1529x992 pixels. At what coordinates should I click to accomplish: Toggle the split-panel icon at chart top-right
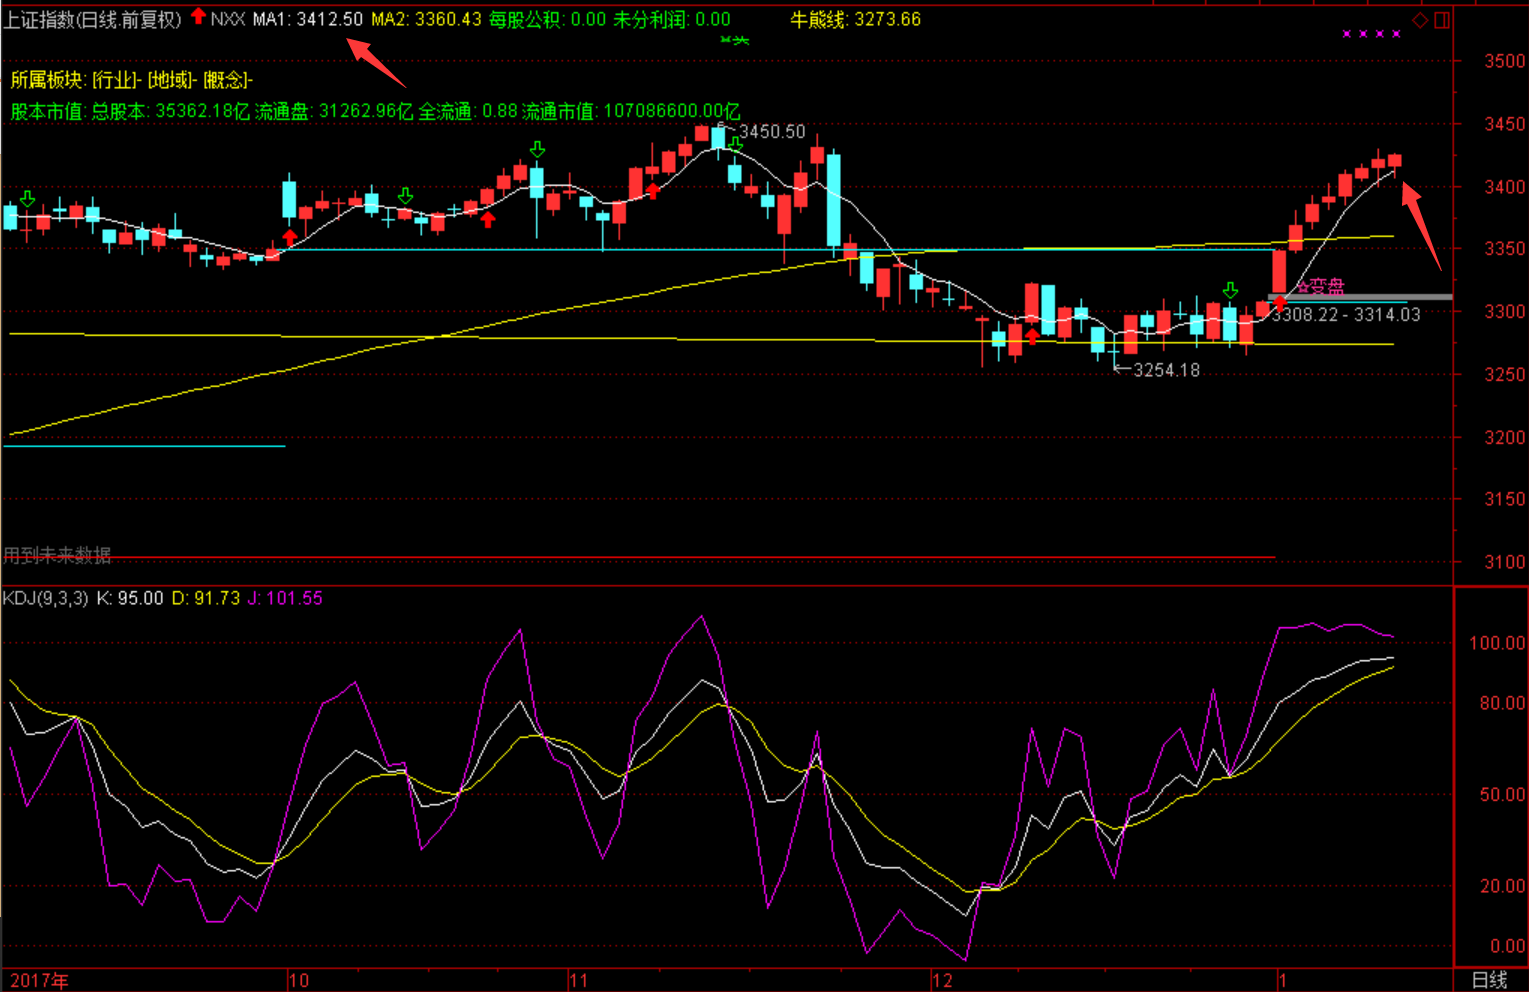coord(1442,20)
